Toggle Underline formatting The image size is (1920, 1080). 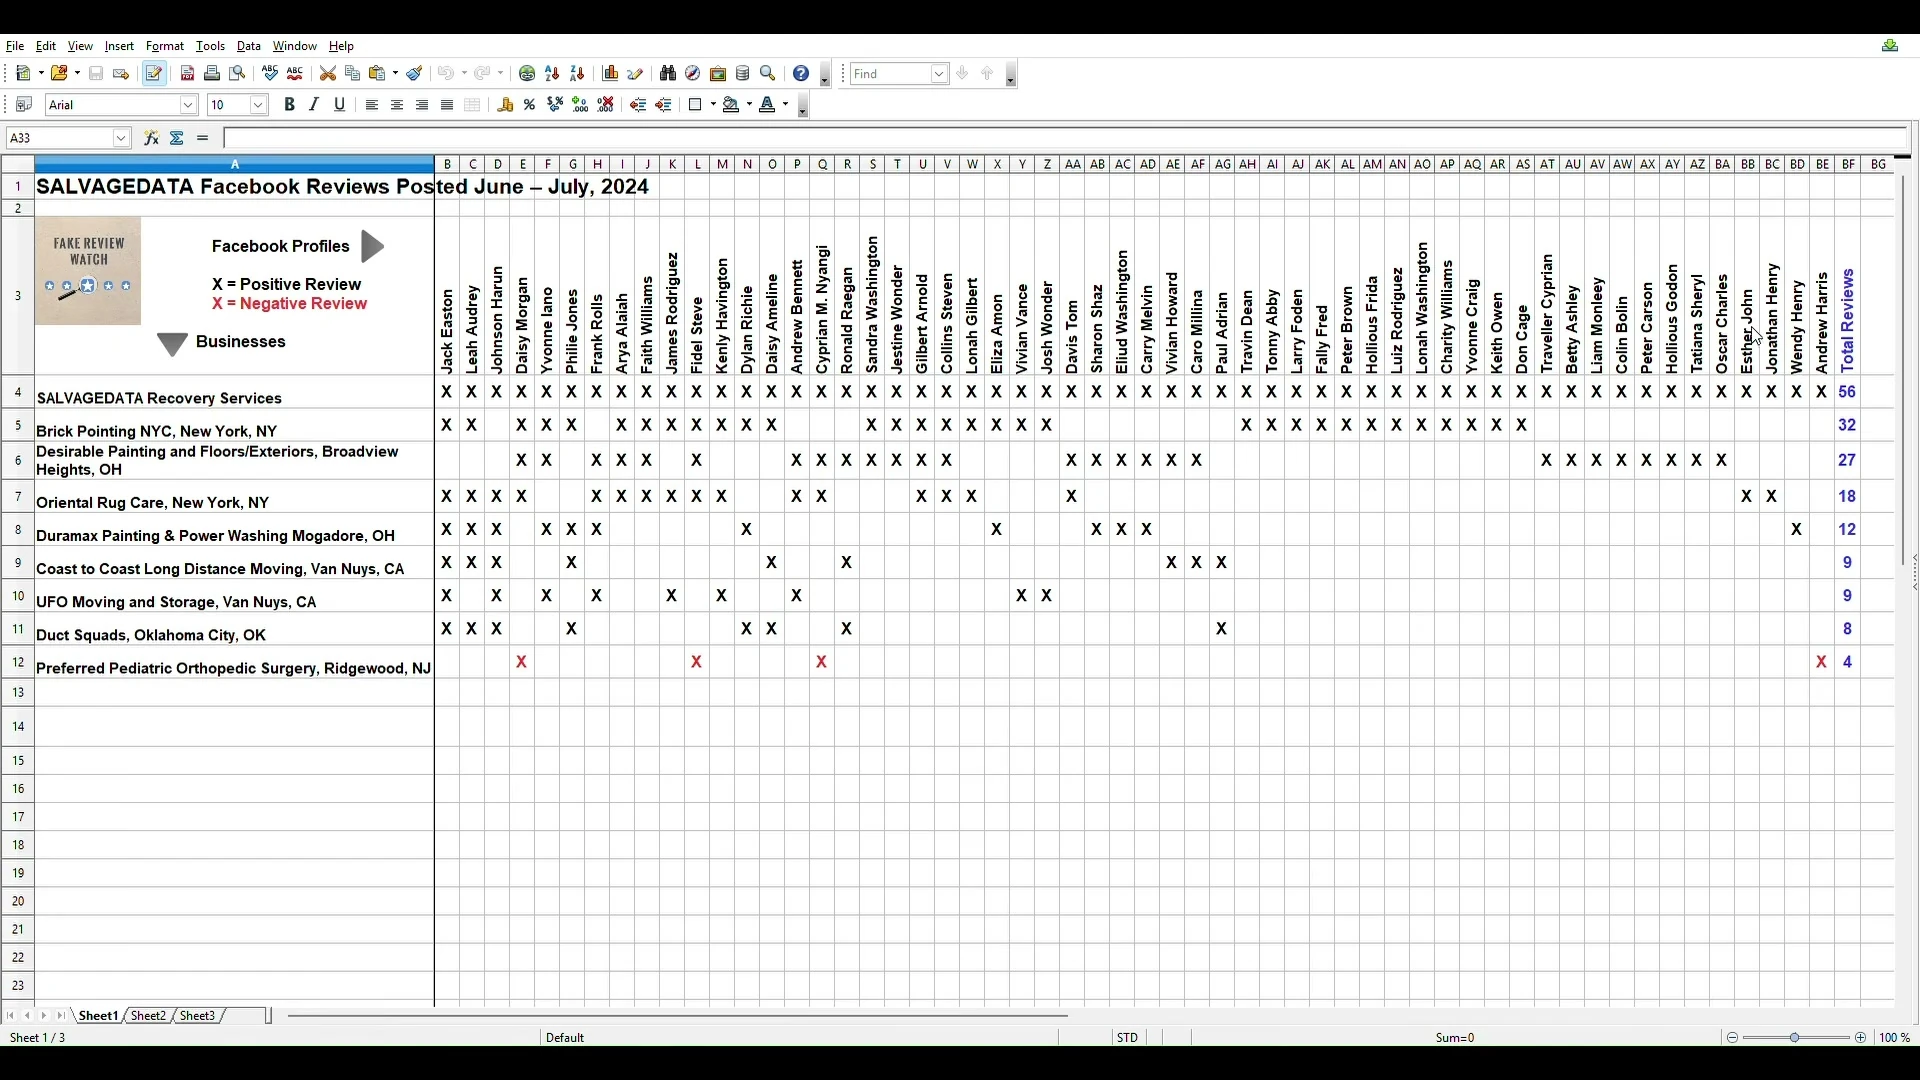point(340,105)
